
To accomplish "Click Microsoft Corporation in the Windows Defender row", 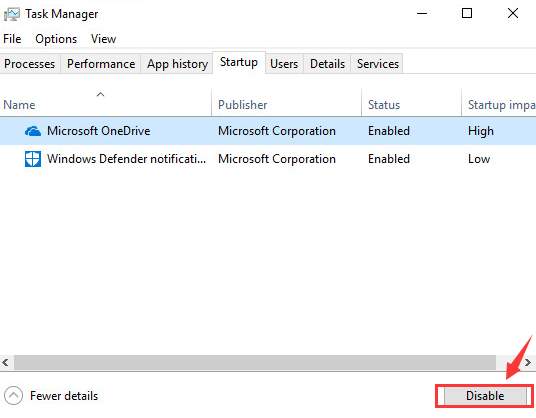I will (x=277, y=159).
